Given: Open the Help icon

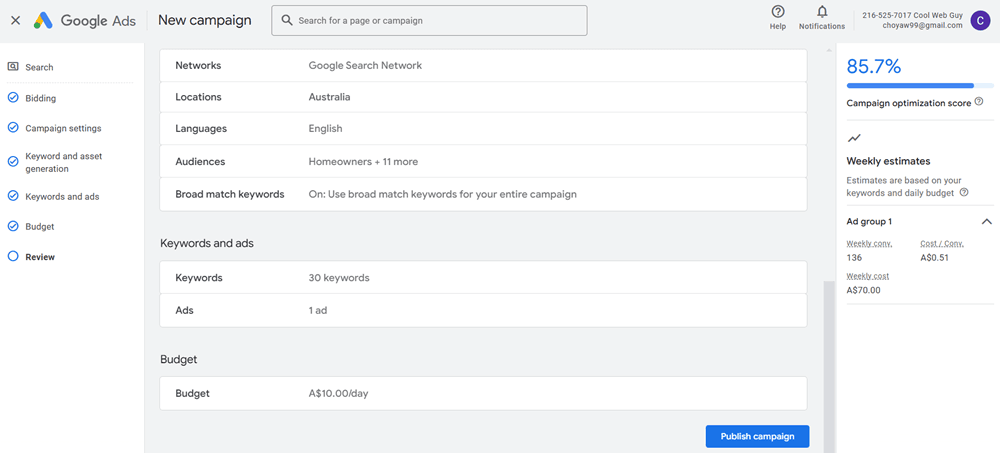Looking at the screenshot, I should coord(778,12).
